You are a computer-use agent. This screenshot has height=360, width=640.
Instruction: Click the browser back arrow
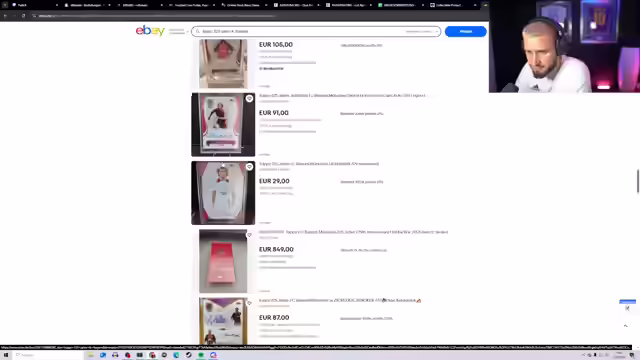[x=5, y=16]
